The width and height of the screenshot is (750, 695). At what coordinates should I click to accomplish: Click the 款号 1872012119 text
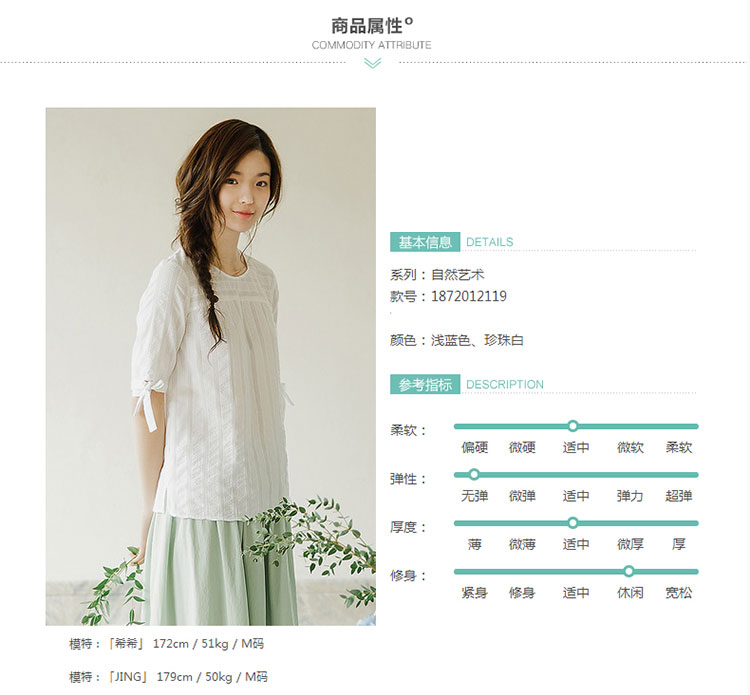tap(448, 297)
